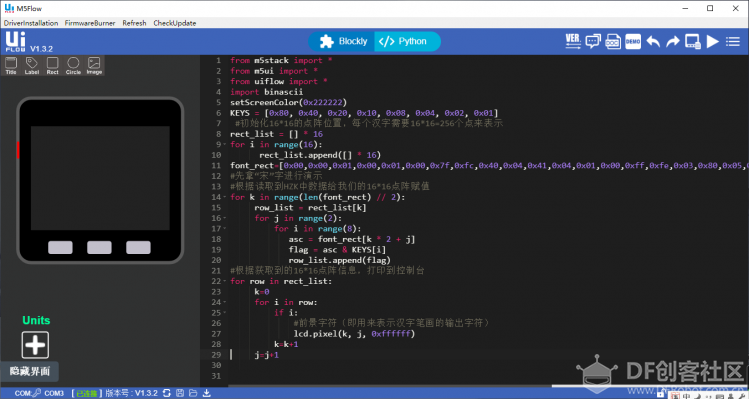
Task: Click the Units heading
Action: point(36,320)
